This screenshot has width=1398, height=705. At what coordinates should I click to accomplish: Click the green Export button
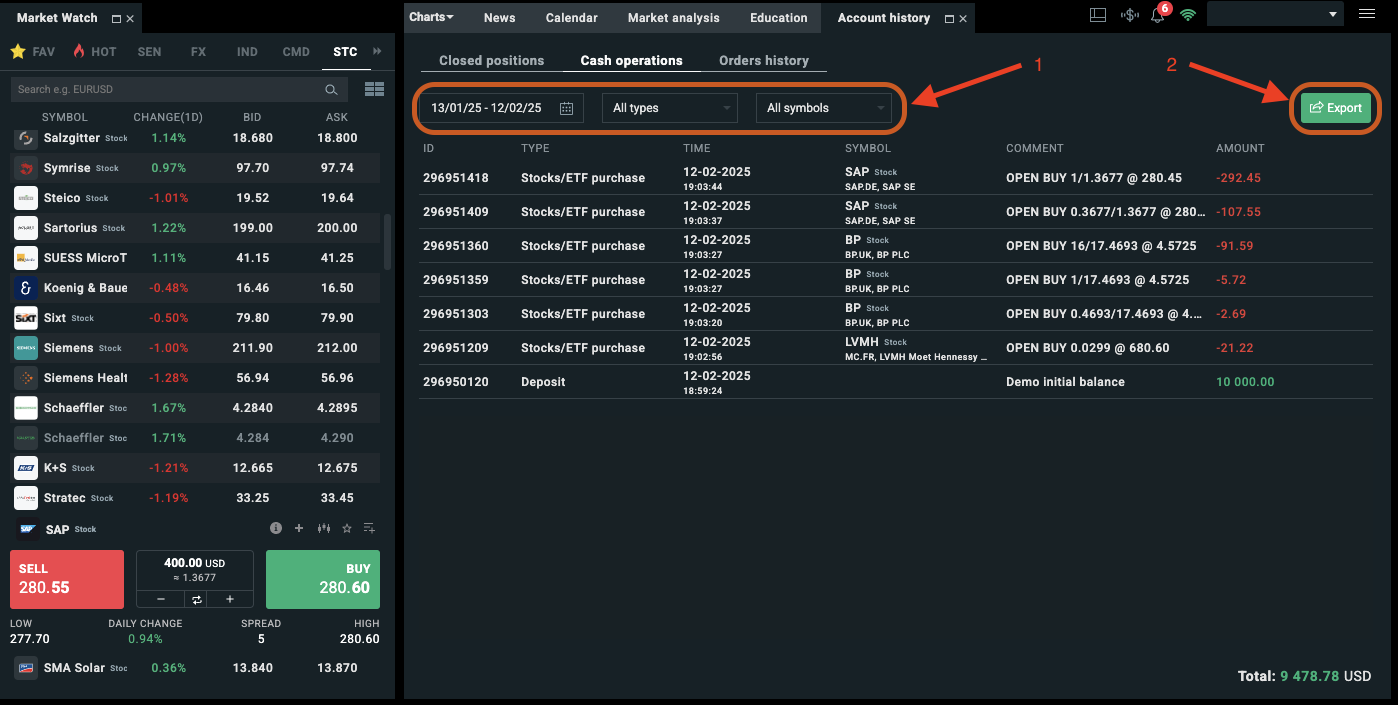1336,108
